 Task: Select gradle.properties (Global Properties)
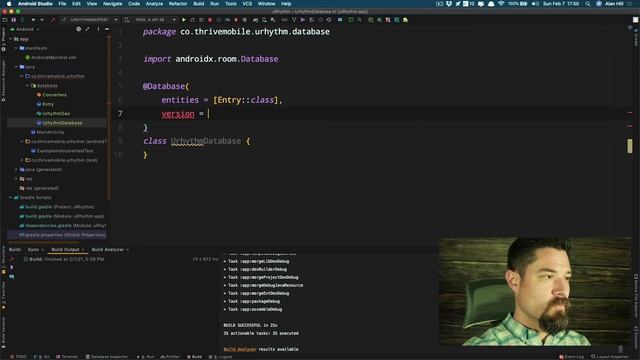tap(62, 235)
